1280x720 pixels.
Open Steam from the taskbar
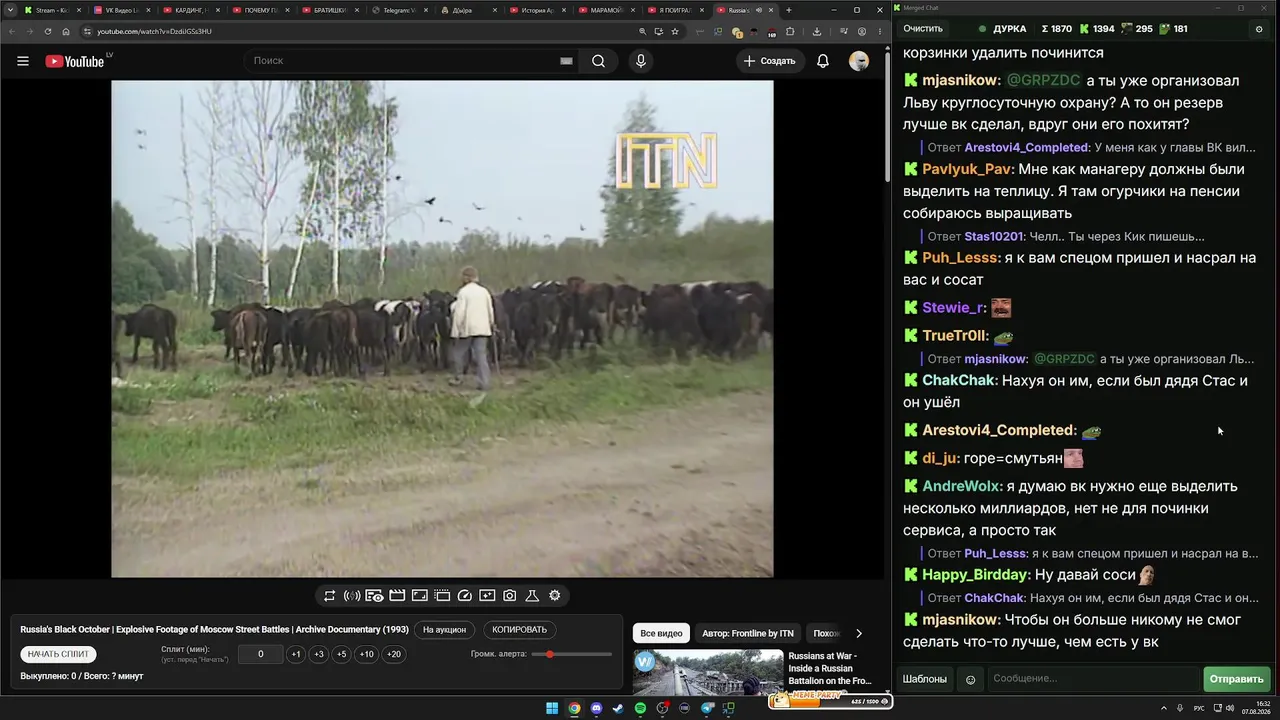[618, 709]
